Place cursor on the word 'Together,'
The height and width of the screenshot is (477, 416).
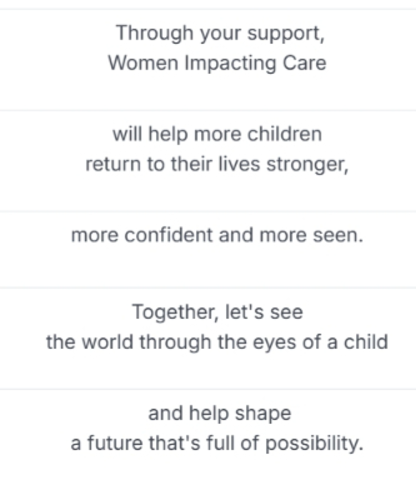tap(175, 313)
